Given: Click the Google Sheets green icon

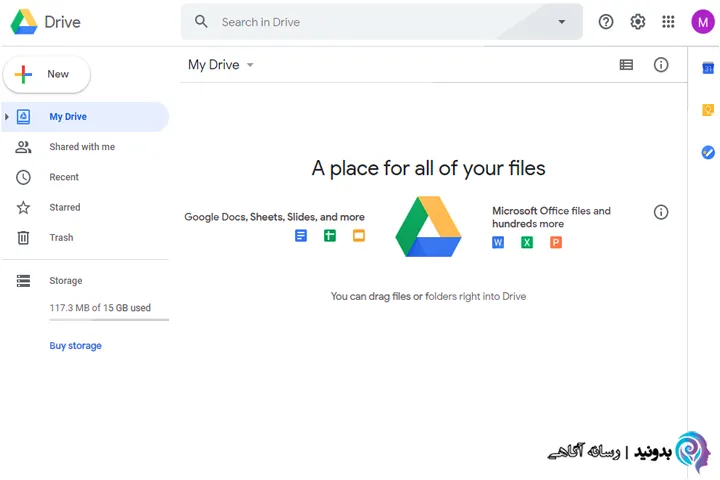Looking at the screenshot, I should tap(330, 236).
